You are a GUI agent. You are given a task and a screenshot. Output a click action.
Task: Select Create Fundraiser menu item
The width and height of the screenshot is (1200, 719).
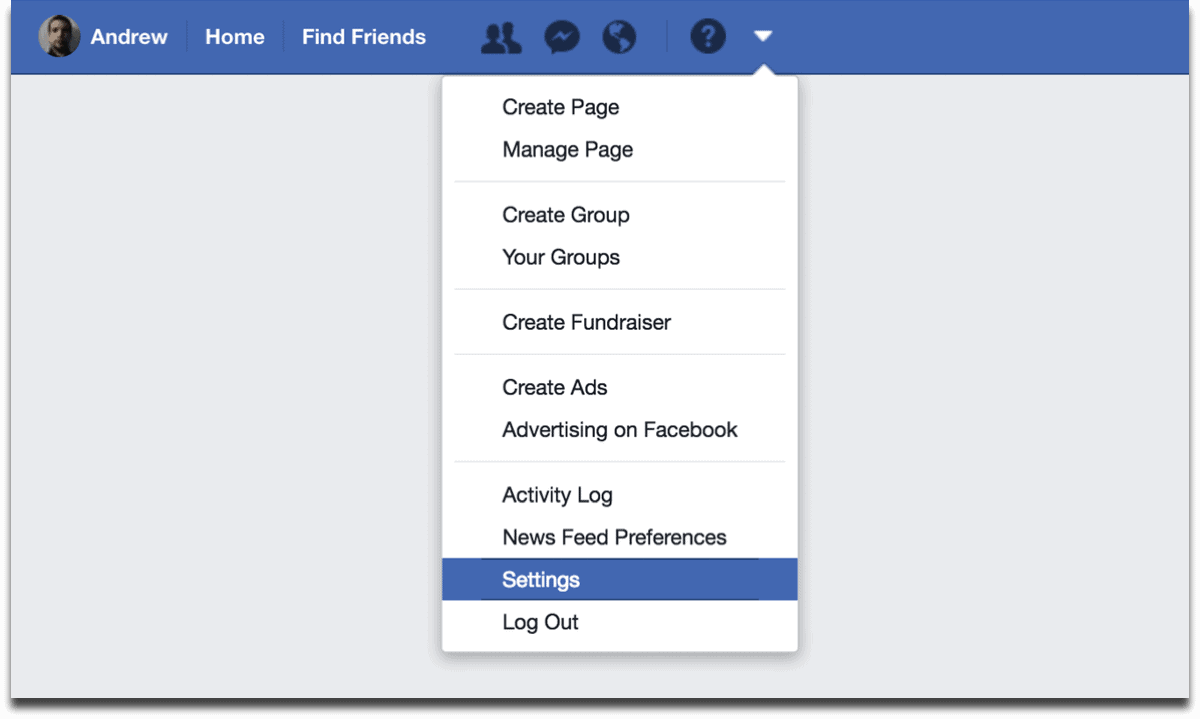(x=586, y=322)
